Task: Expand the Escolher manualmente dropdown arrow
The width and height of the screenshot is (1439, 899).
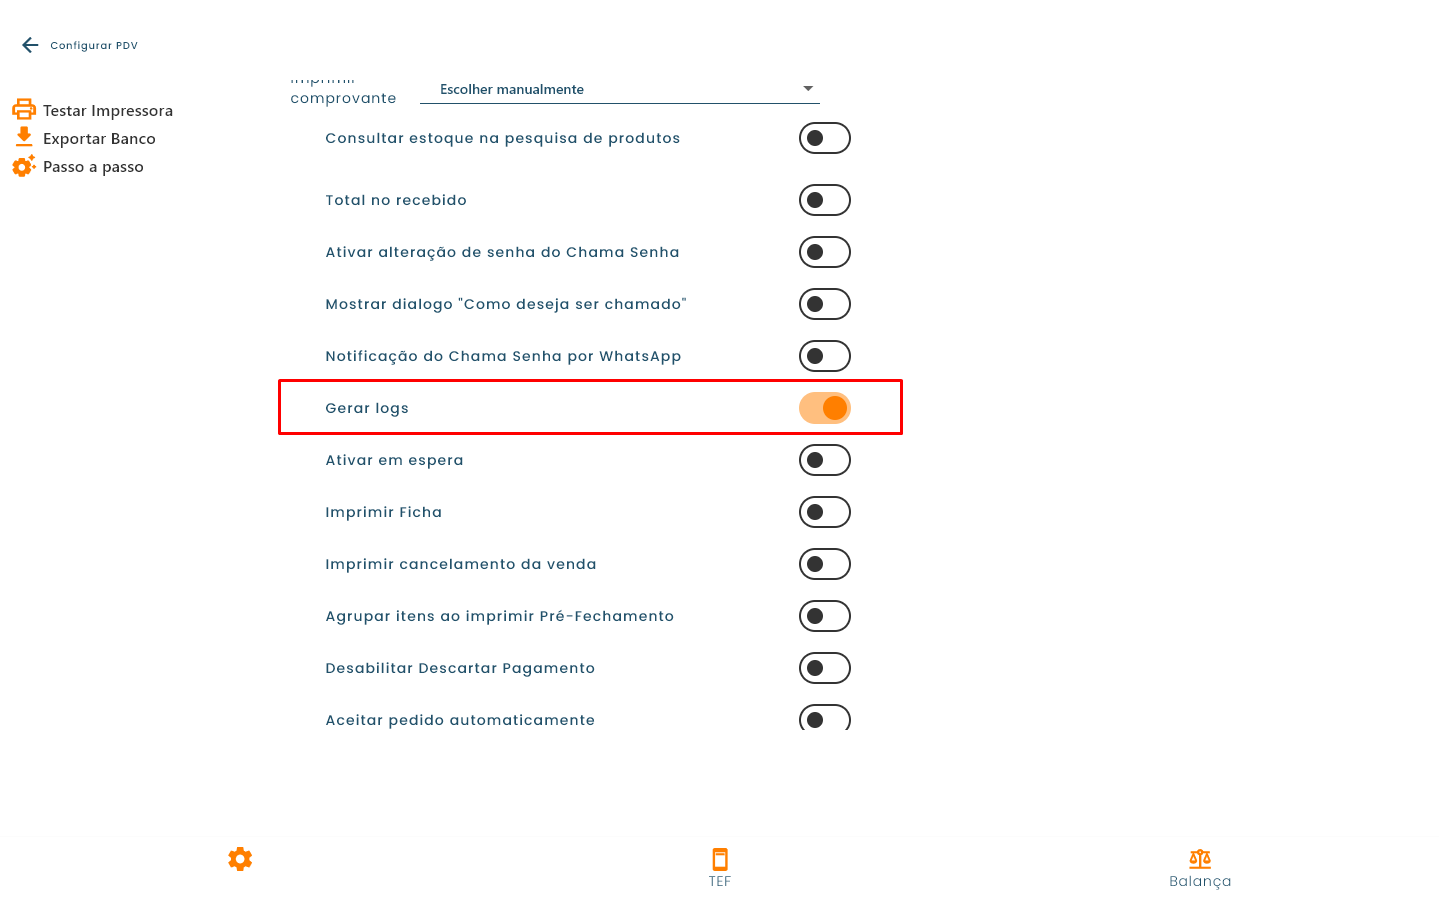Action: pyautogui.click(x=808, y=89)
